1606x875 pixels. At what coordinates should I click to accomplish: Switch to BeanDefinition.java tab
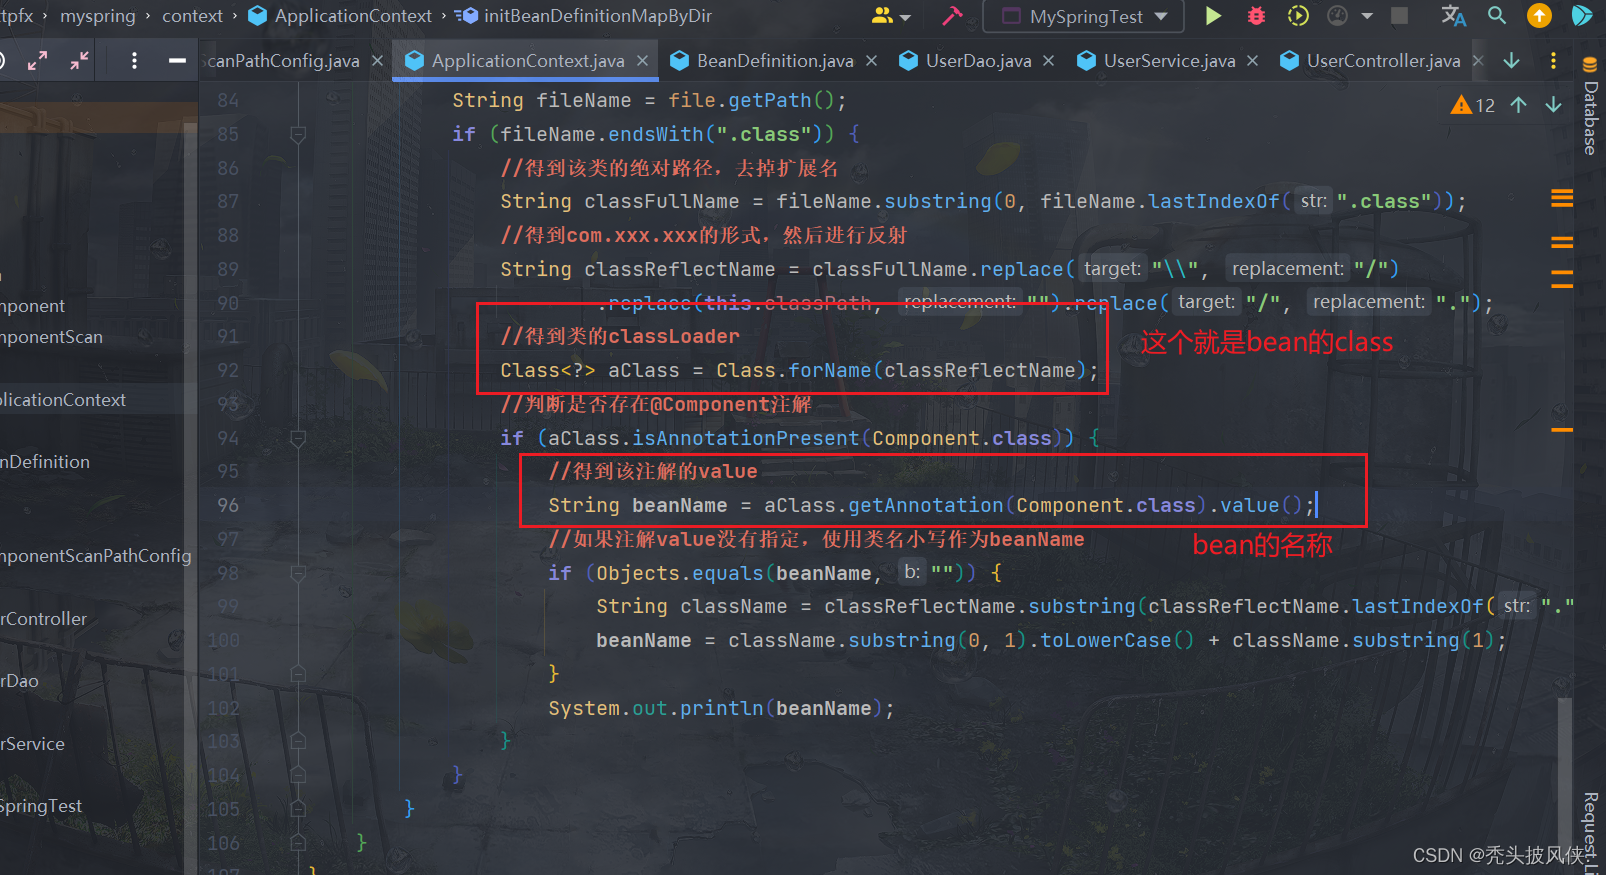pyautogui.click(x=775, y=61)
